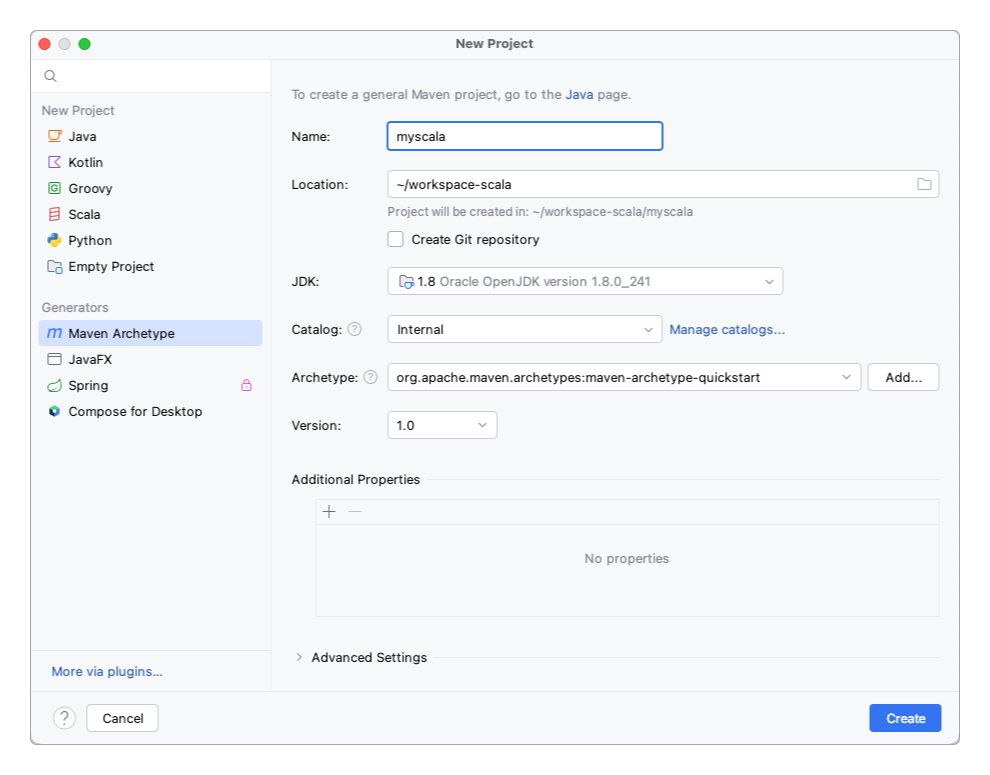Viewport: 990px width, 775px height.
Task: Click the Java cup icon
Action: pyautogui.click(x=55, y=136)
